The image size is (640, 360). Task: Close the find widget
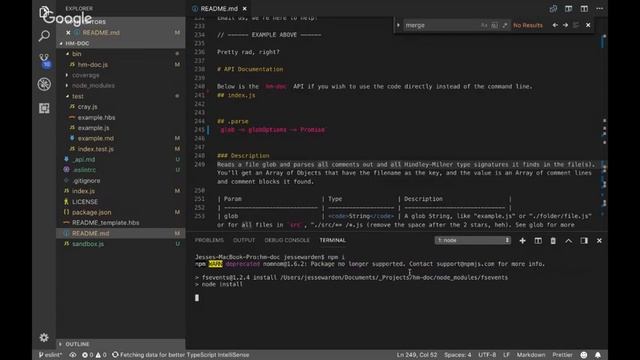(x=588, y=25)
